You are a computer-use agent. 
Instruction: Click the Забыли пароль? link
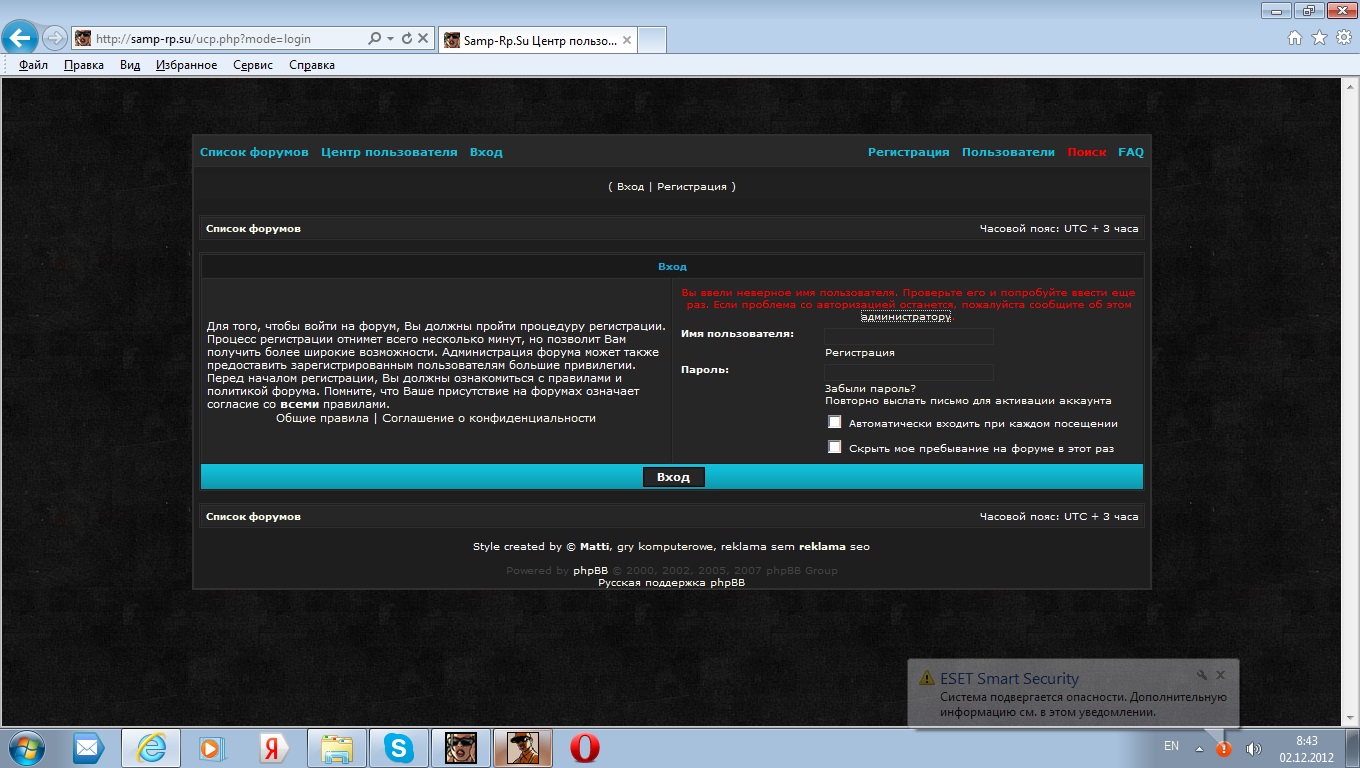[870, 389]
